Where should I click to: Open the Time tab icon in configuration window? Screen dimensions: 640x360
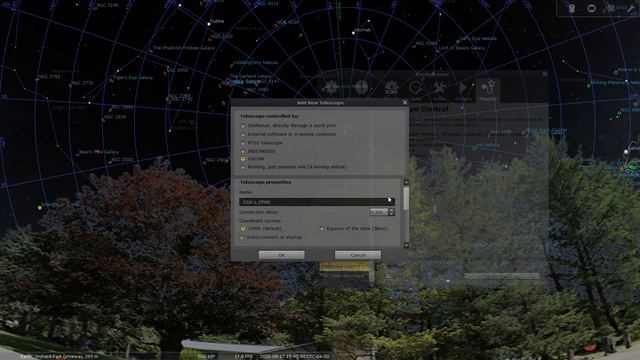click(416, 89)
